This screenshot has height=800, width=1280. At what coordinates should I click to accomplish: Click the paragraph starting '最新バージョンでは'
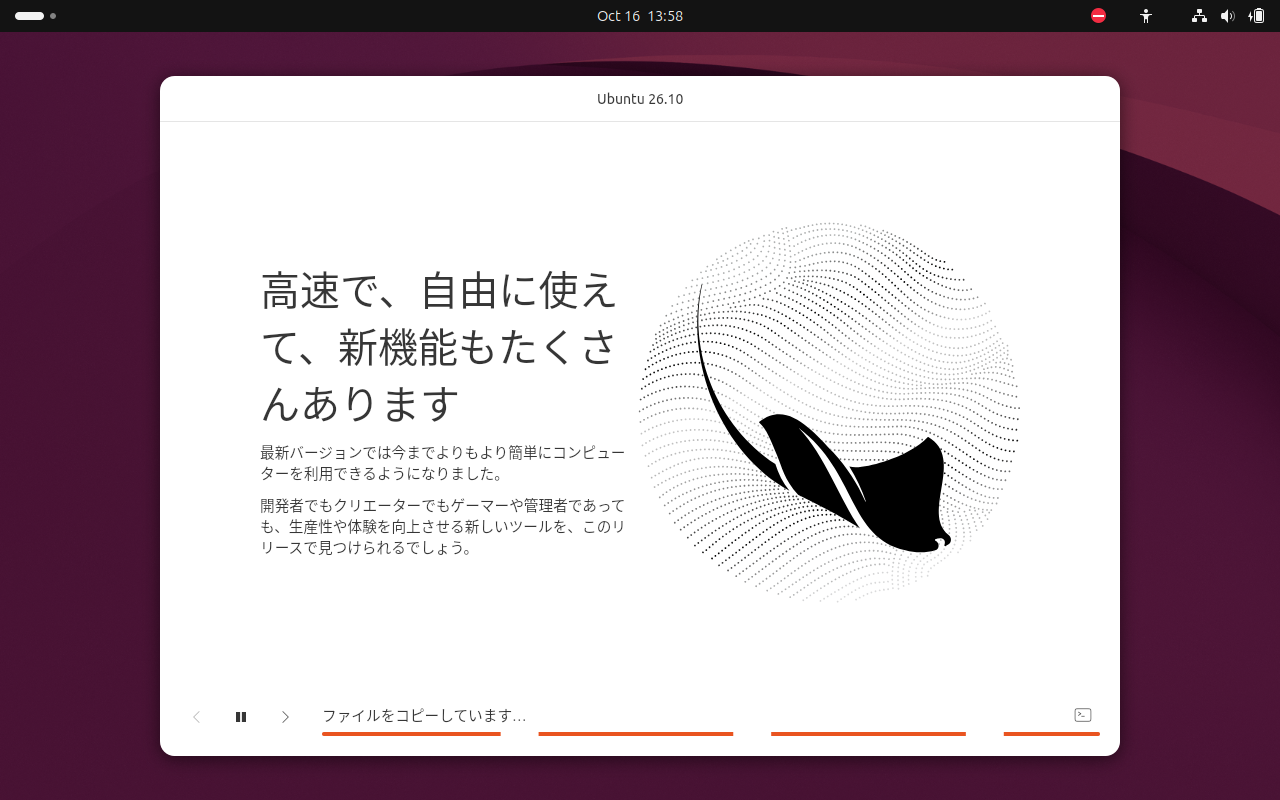[443, 463]
